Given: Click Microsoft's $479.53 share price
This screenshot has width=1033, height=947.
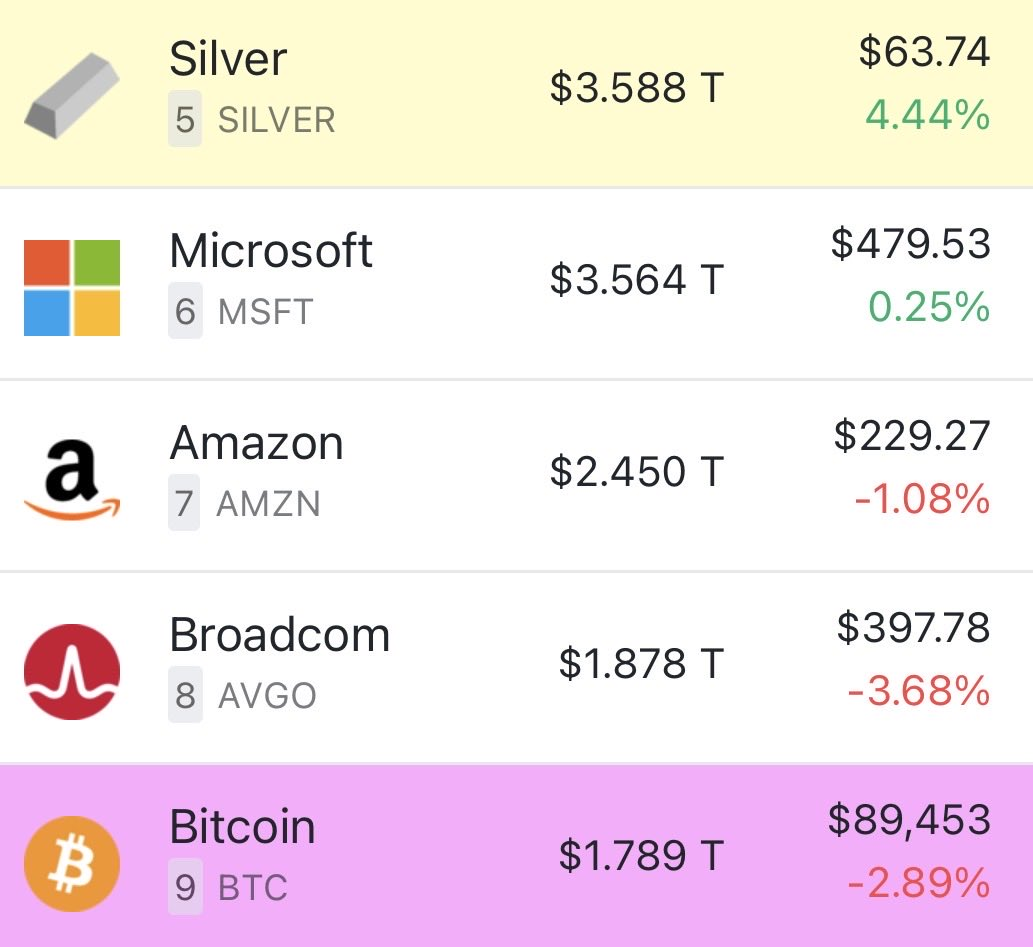Looking at the screenshot, I should (x=910, y=245).
